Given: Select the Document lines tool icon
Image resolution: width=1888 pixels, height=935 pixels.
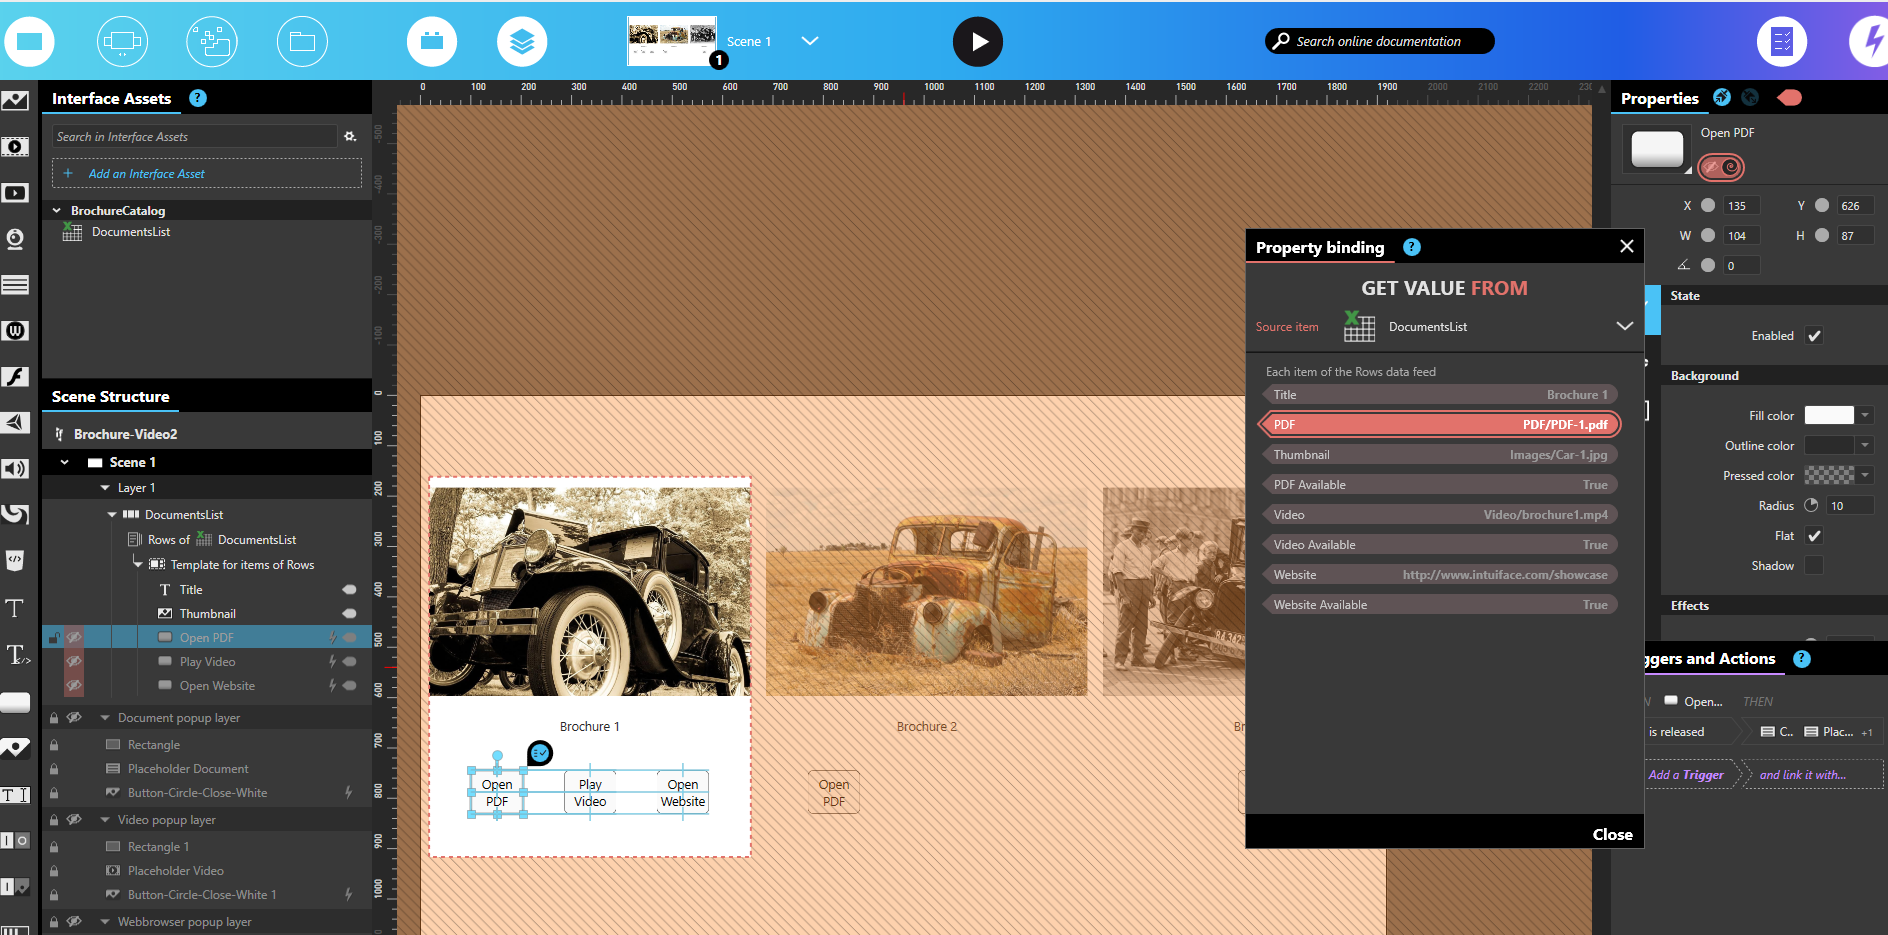Looking at the screenshot, I should coord(15,285).
